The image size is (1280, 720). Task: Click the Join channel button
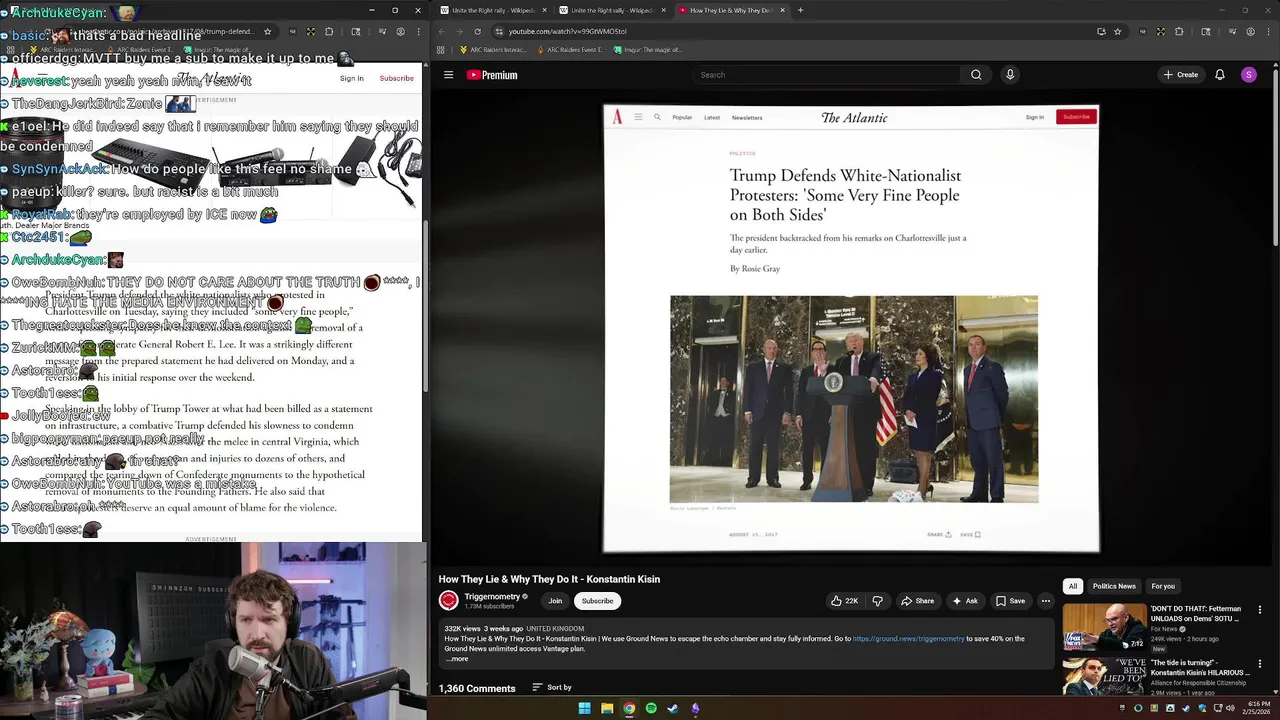pyautogui.click(x=555, y=601)
